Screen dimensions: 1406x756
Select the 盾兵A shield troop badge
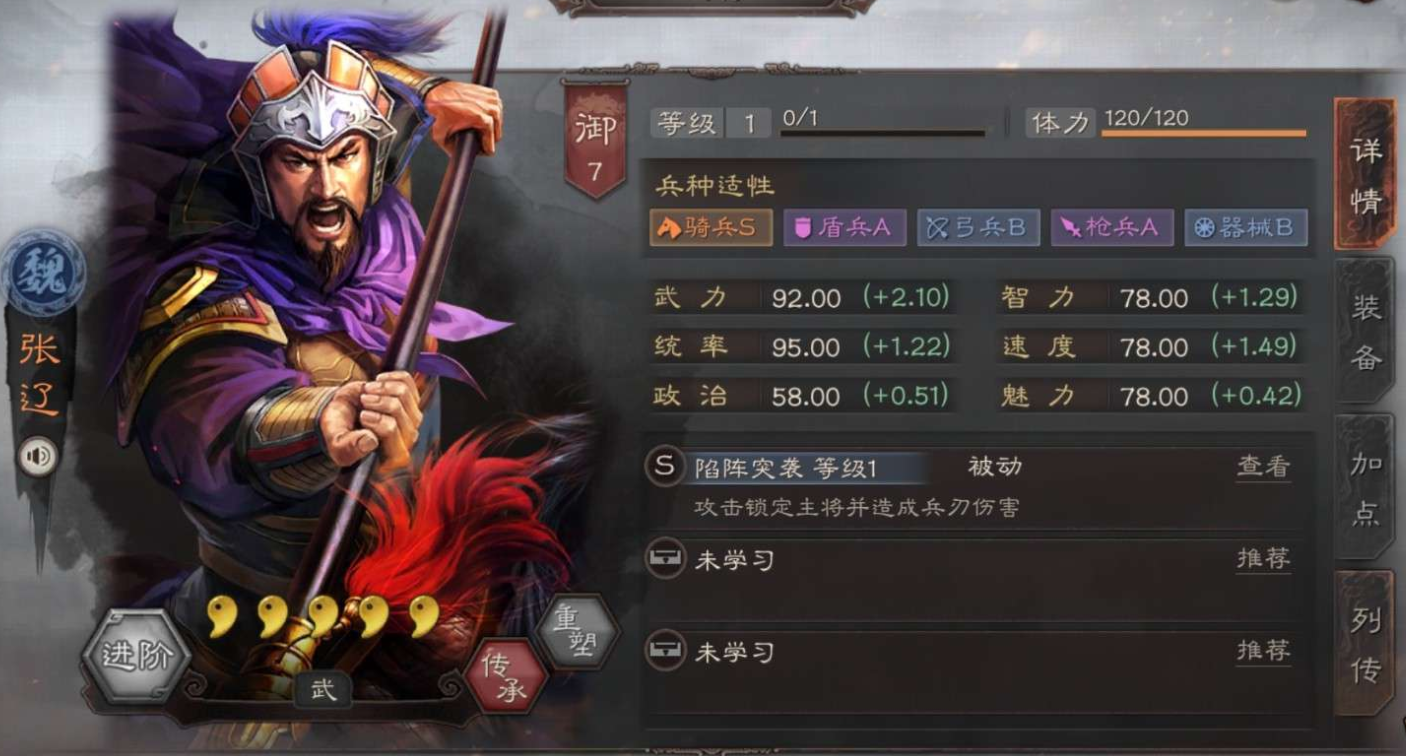[844, 228]
